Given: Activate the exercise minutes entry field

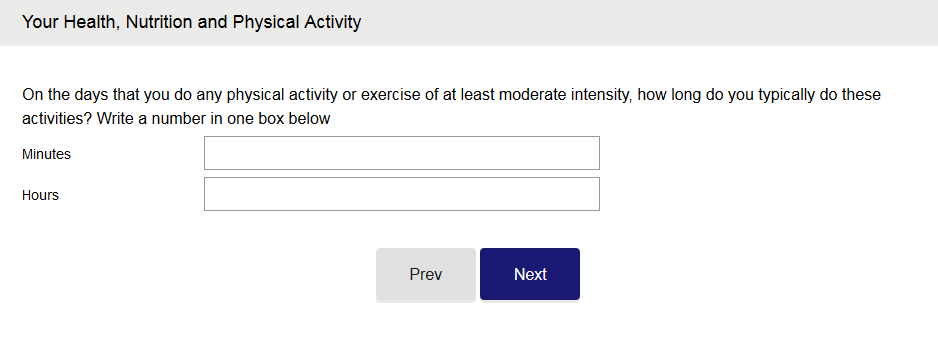Looking at the screenshot, I should click(401, 153).
